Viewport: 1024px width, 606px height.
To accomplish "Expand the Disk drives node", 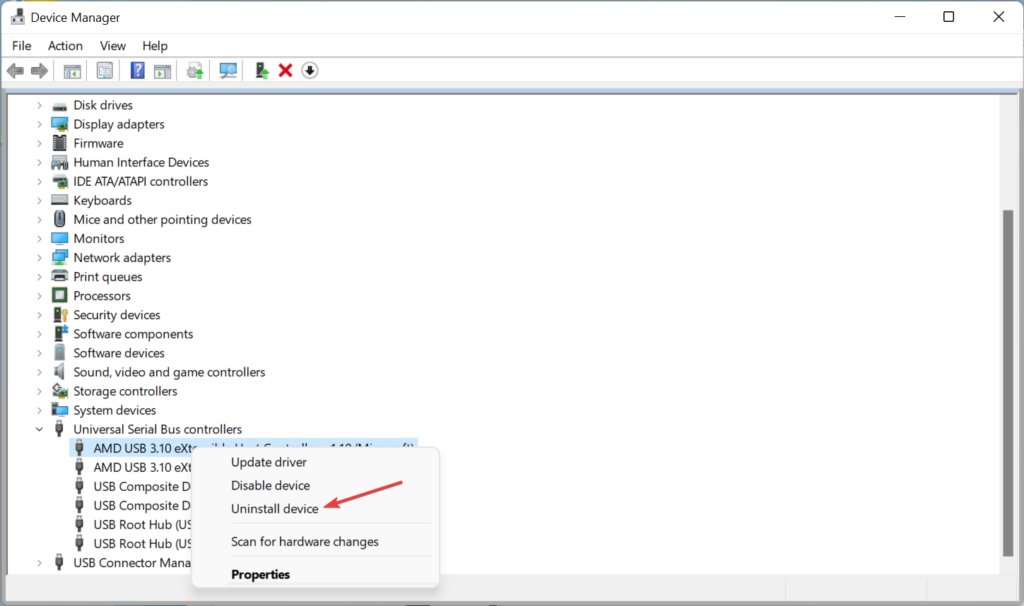I will point(39,105).
